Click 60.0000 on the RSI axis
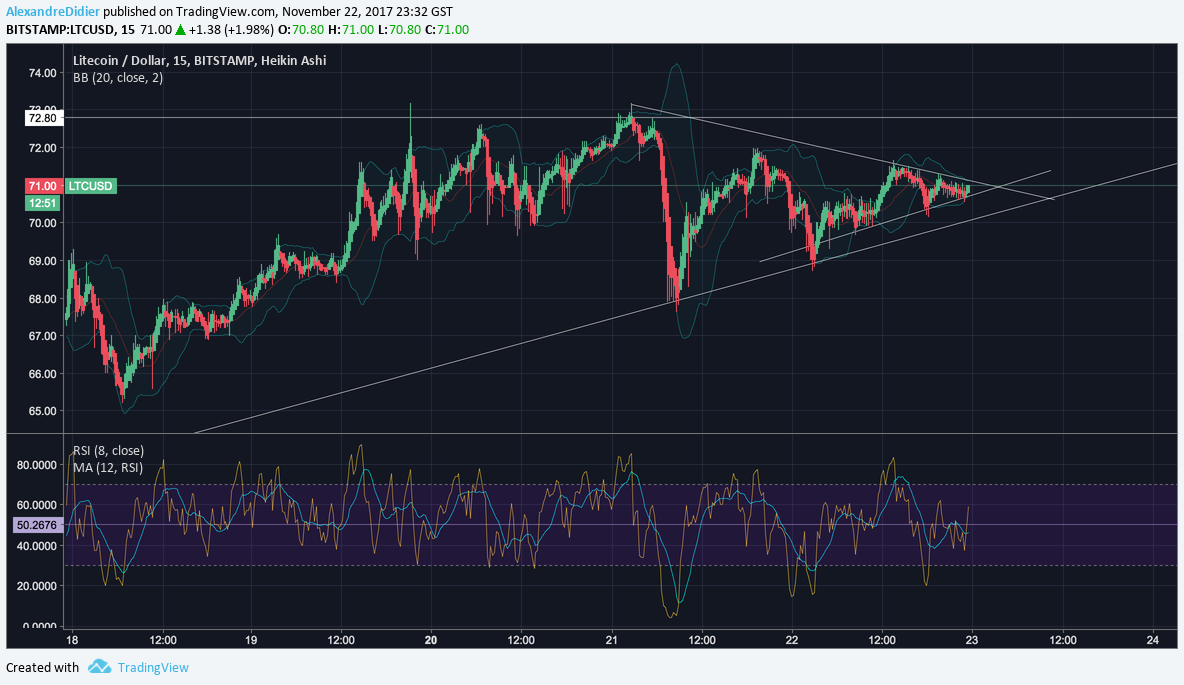The image size is (1184, 685). coord(37,504)
